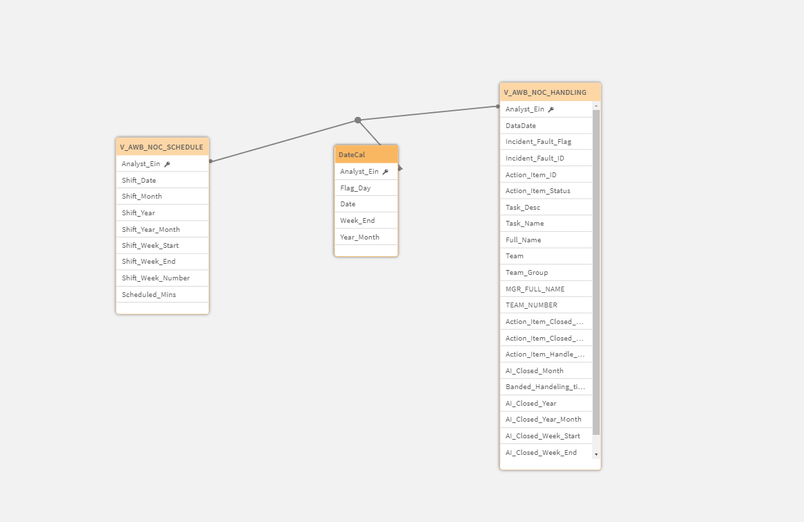This screenshot has height=522, width=804.
Task: Click the association junction node above DateCal
Action: tap(358, 120)
